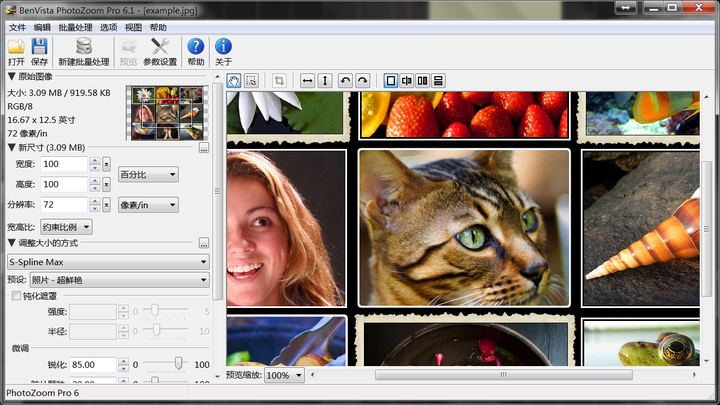
Task: Open the pixels/in (像素/in) dropdown
Action: point(148,205)
